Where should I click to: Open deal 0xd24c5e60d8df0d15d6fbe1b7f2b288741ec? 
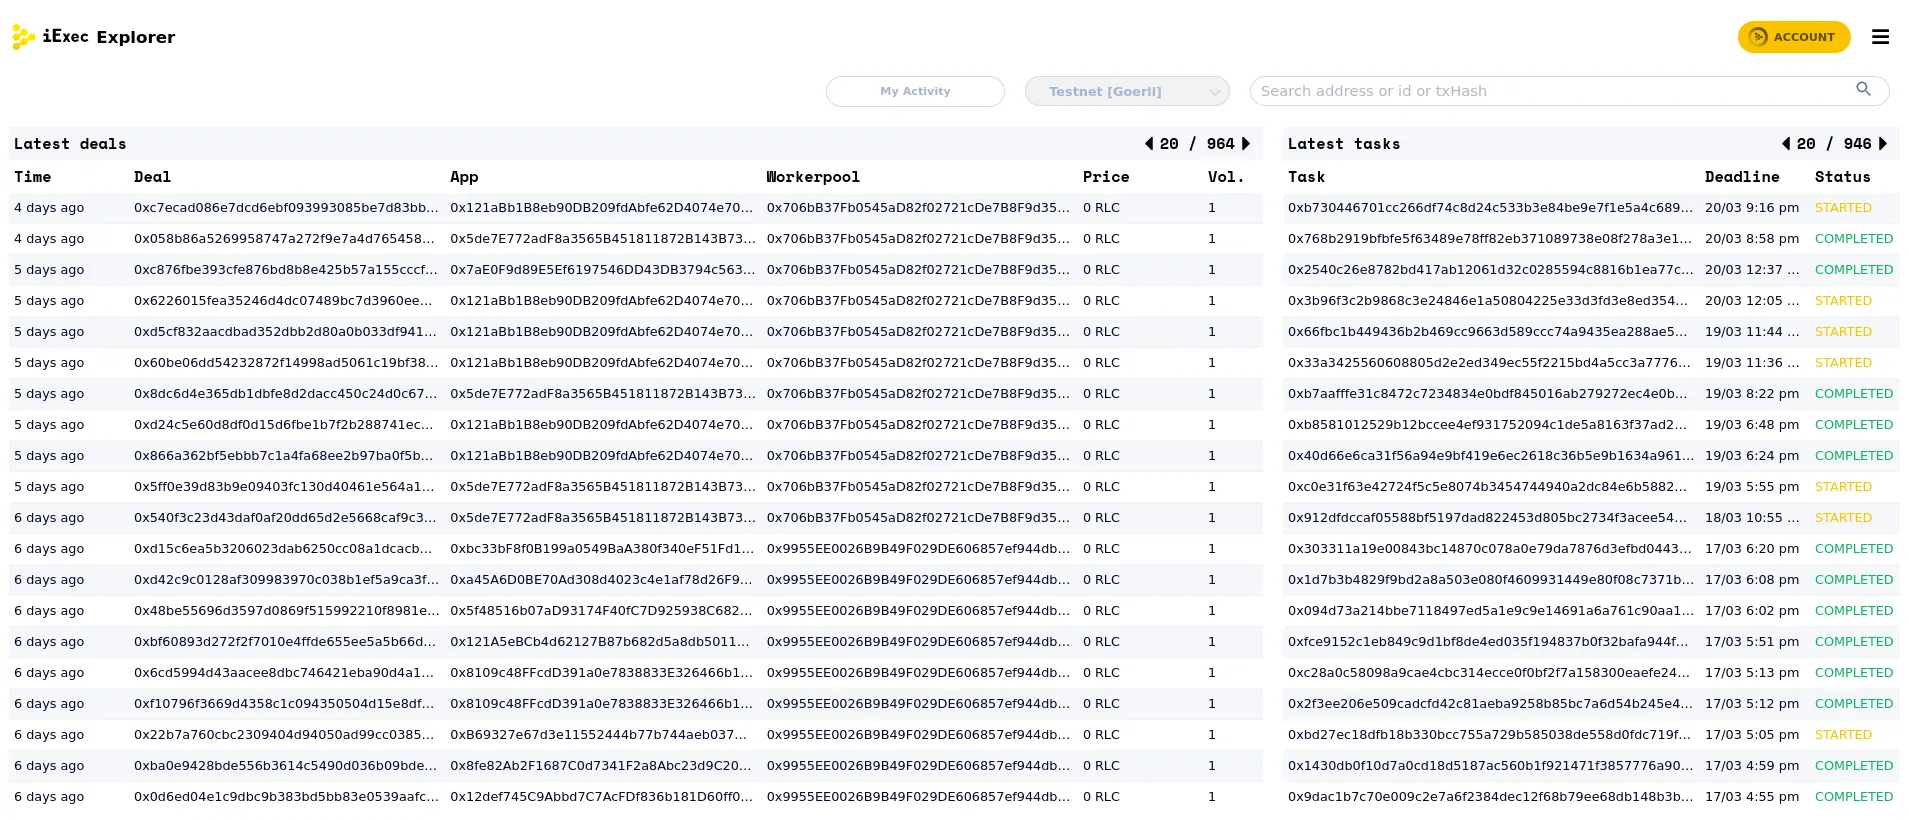[284, 425]
